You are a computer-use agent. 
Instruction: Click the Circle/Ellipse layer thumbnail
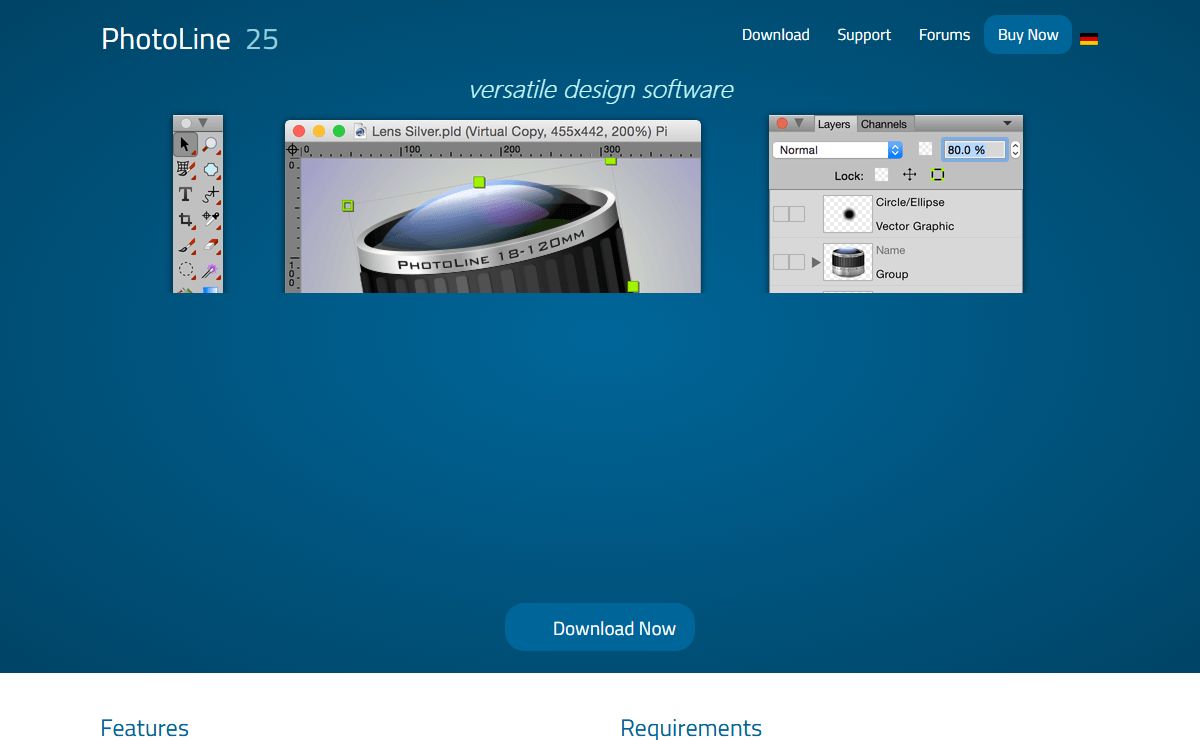coord(848,214)
